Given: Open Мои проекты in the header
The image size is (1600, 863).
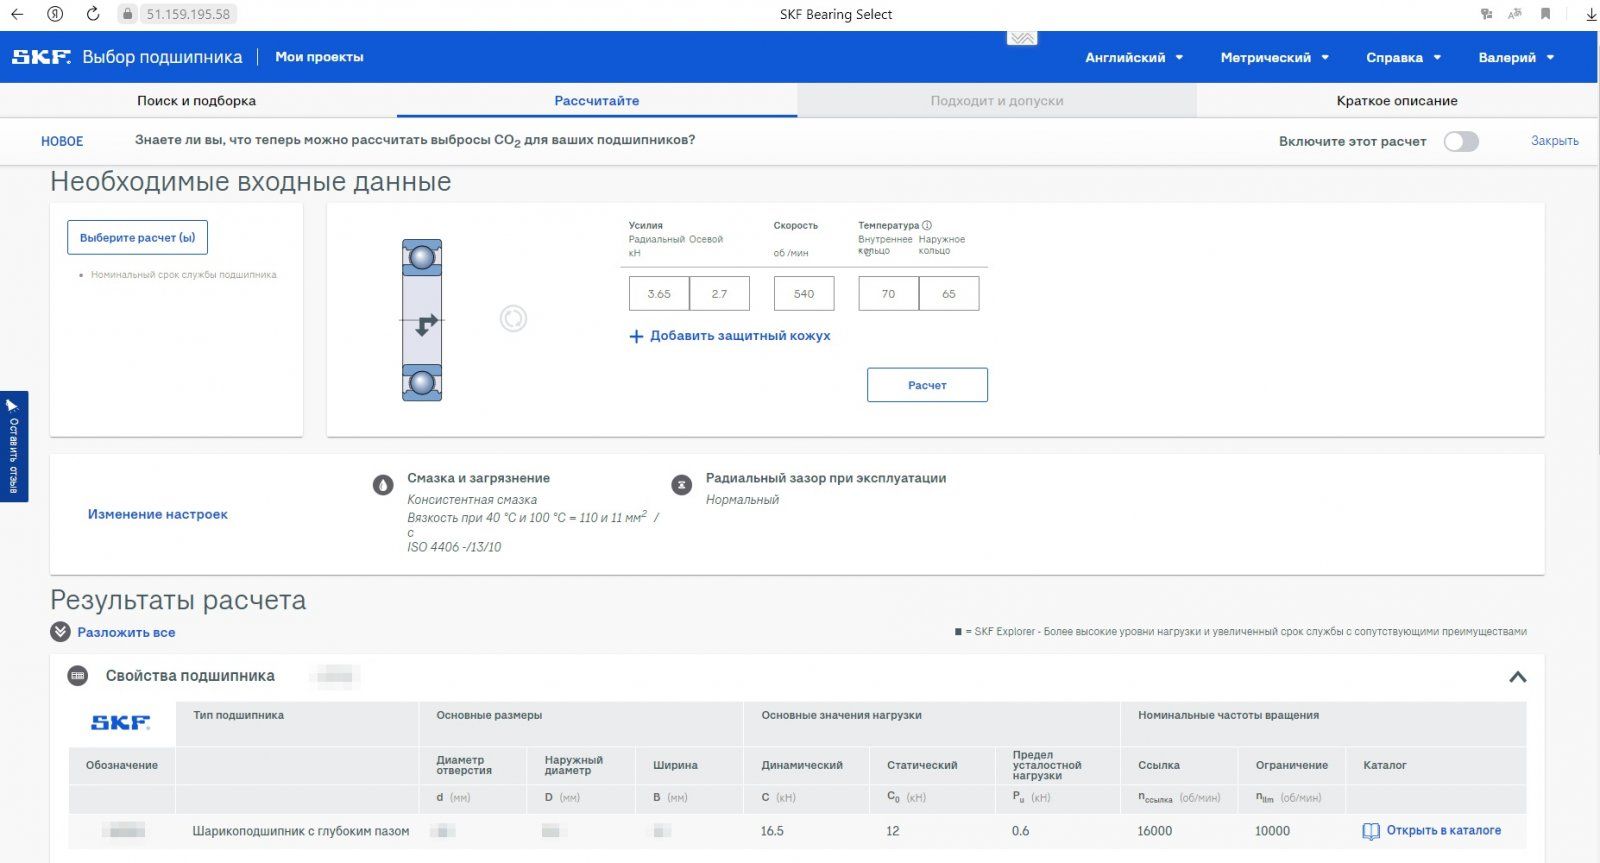Looking at the screenshot, I should tap(320, 57).
